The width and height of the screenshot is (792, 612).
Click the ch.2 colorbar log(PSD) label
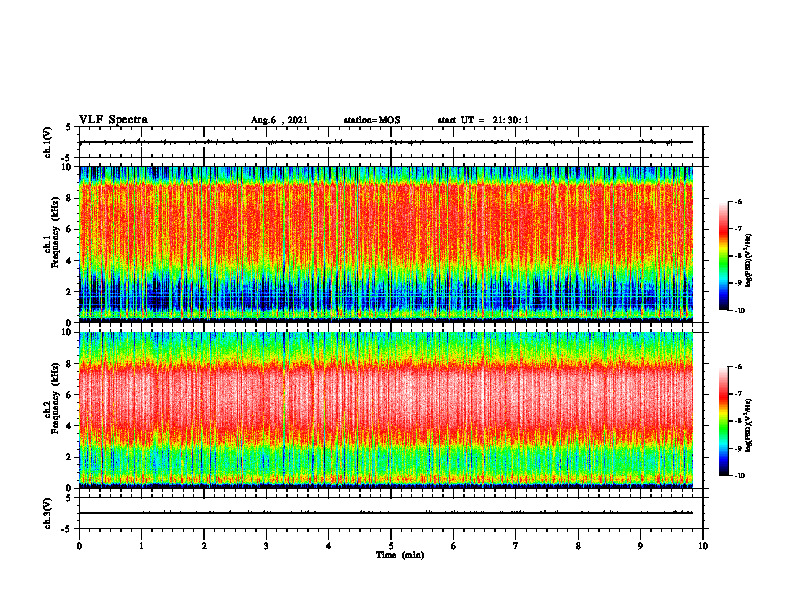(x=749, y=426)
